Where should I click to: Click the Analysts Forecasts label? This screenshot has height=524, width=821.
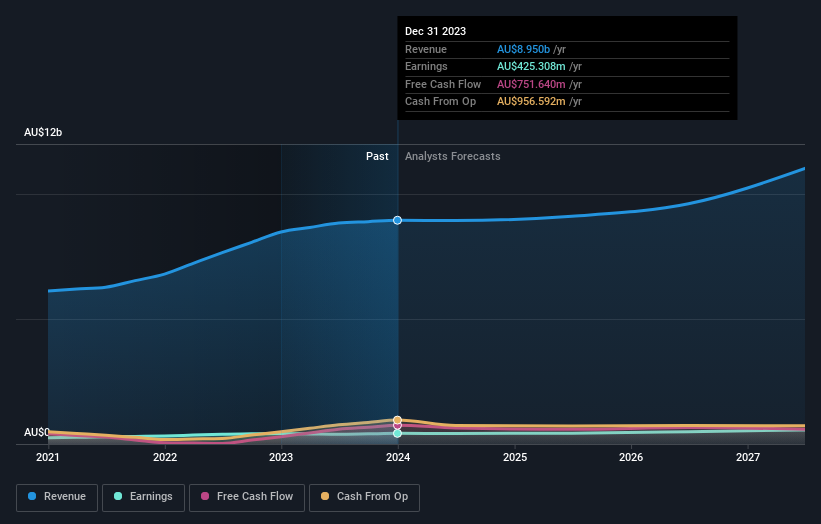point(452,156)
